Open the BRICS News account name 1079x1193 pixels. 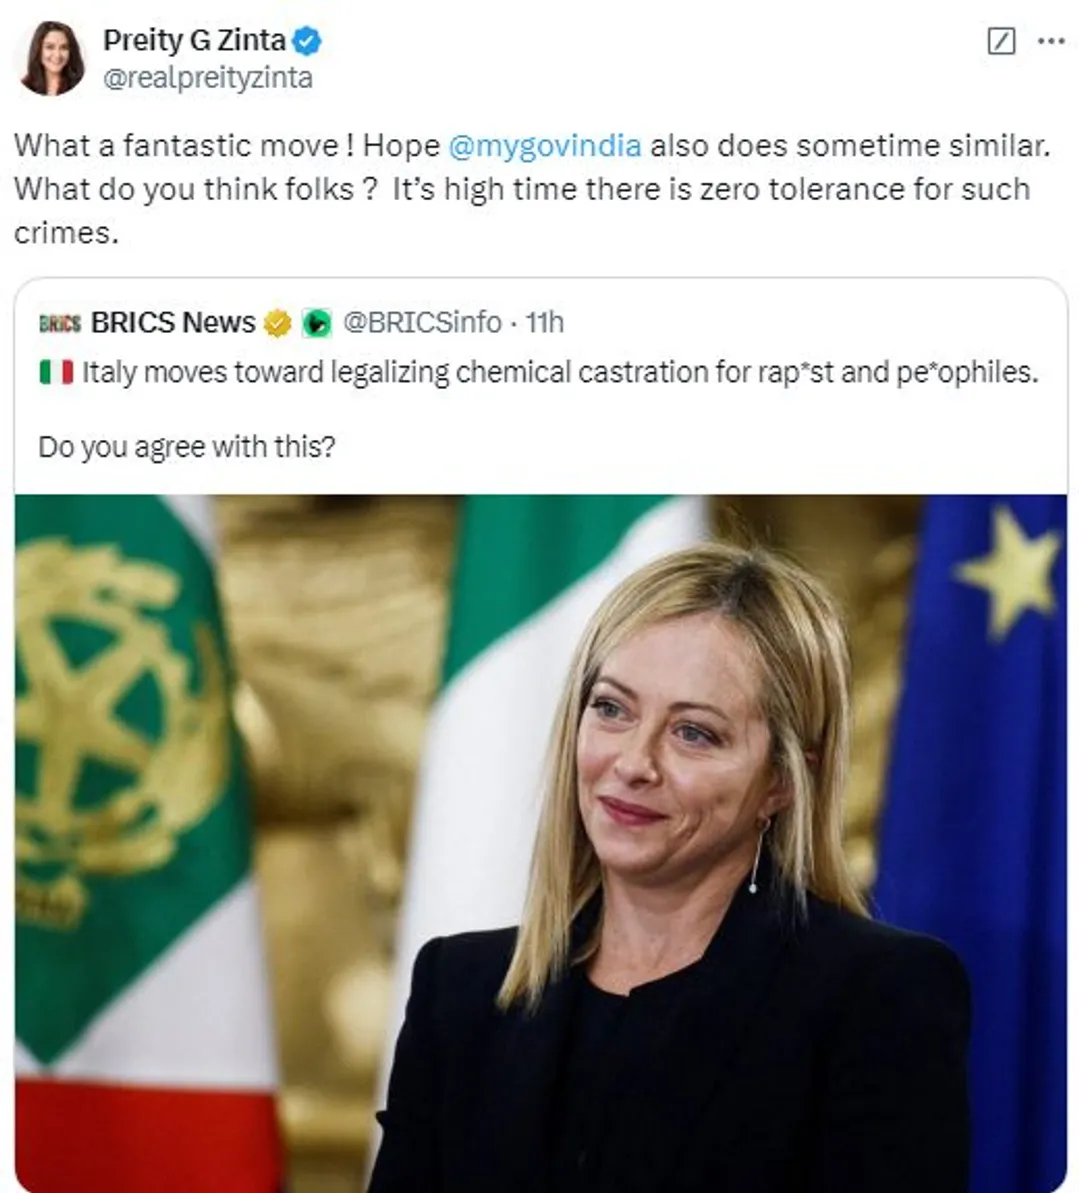173,323
